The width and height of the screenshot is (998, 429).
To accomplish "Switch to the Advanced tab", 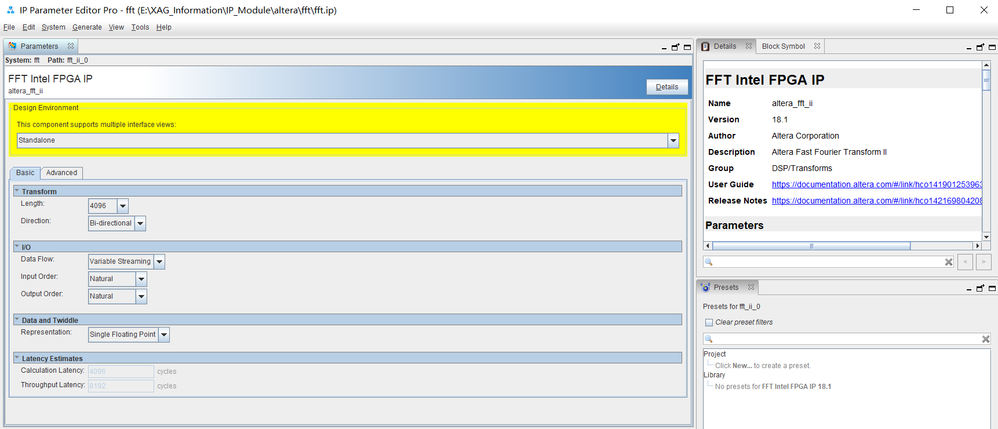I will pos(62,172).
